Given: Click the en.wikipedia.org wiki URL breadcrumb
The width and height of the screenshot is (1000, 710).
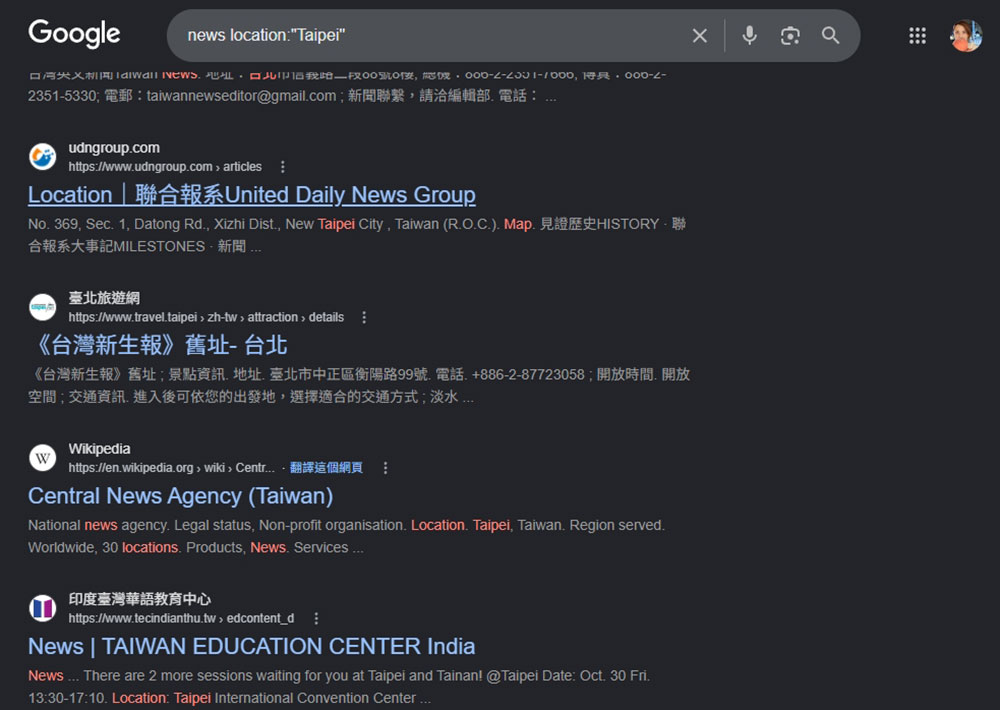Looking at the screenshot, I should click(x=172, y=468).
